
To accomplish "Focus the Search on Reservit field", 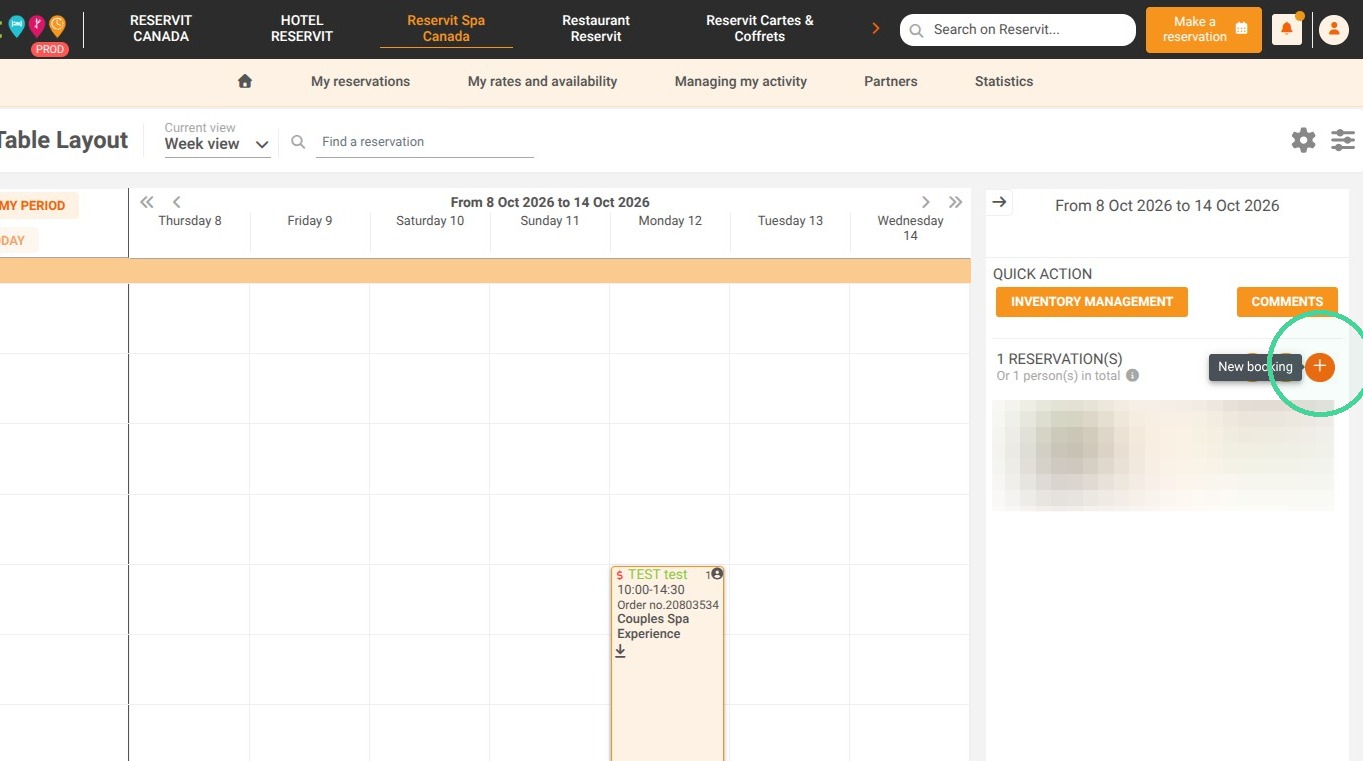I will pyautogui.click(x=1018, y=30).
